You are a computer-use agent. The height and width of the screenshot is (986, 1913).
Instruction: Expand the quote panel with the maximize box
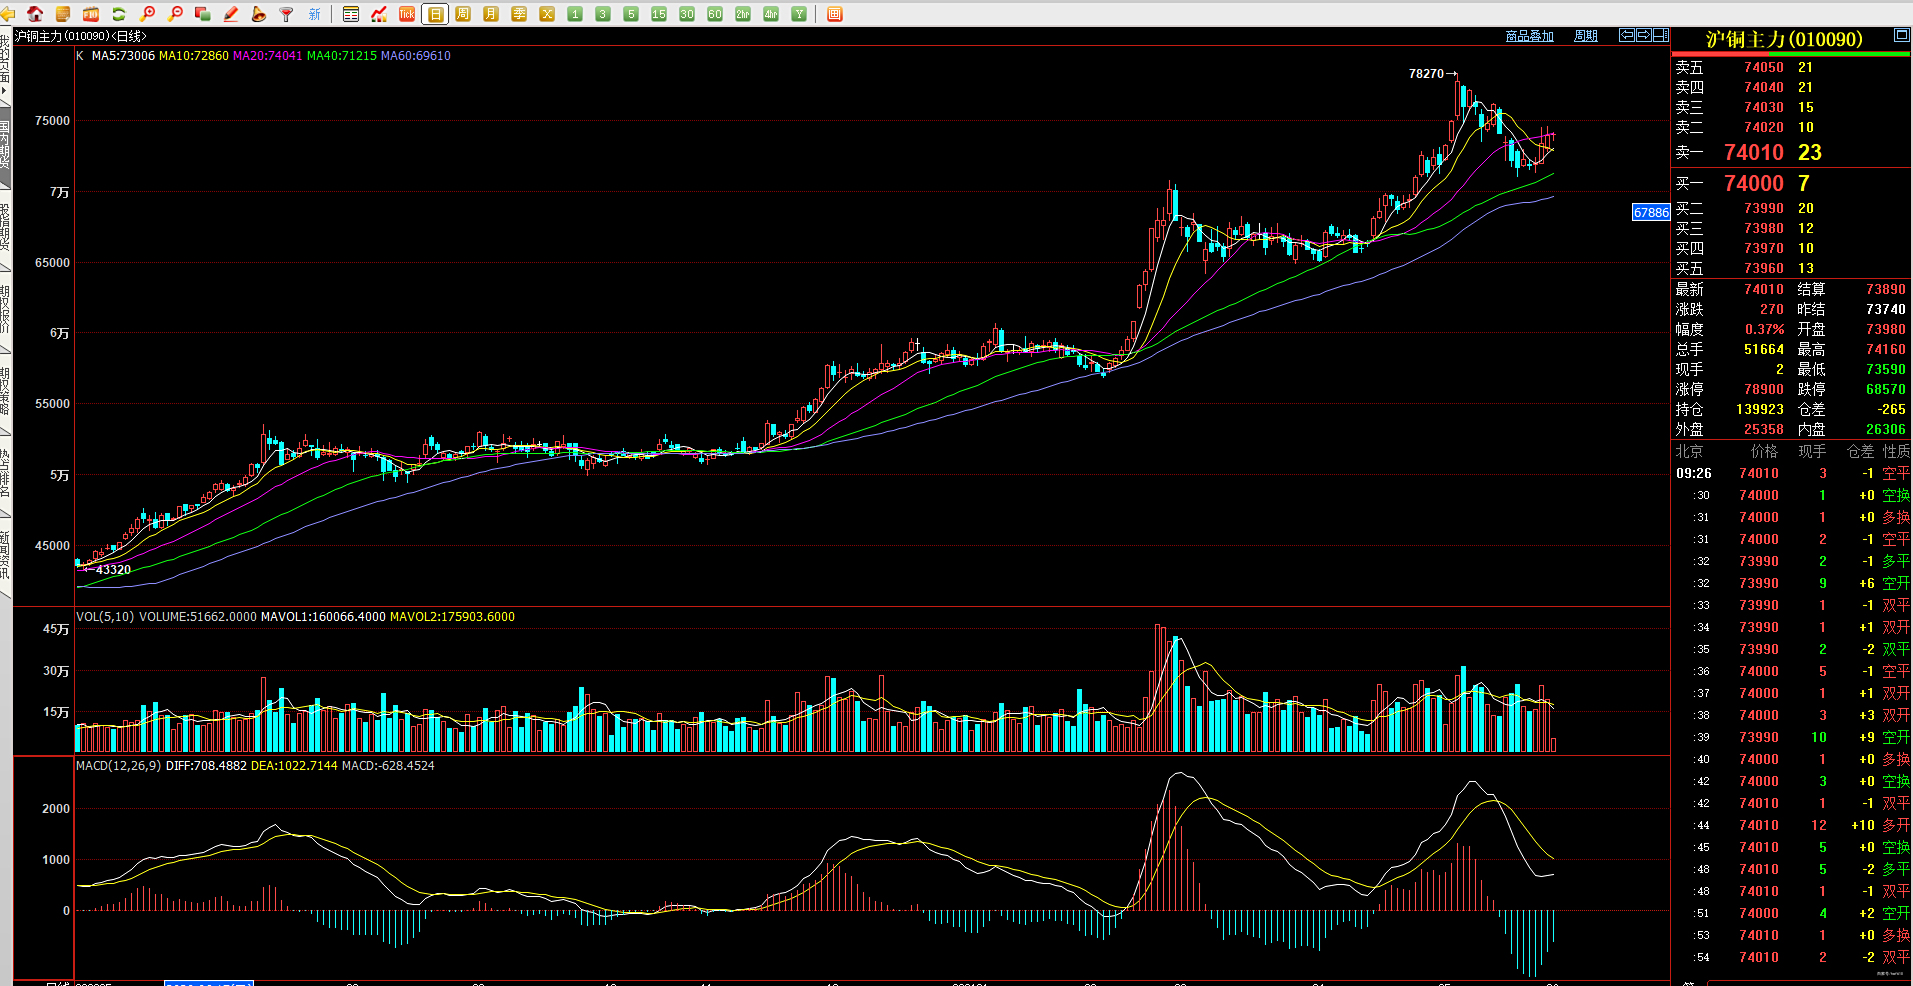point(1901,36)
